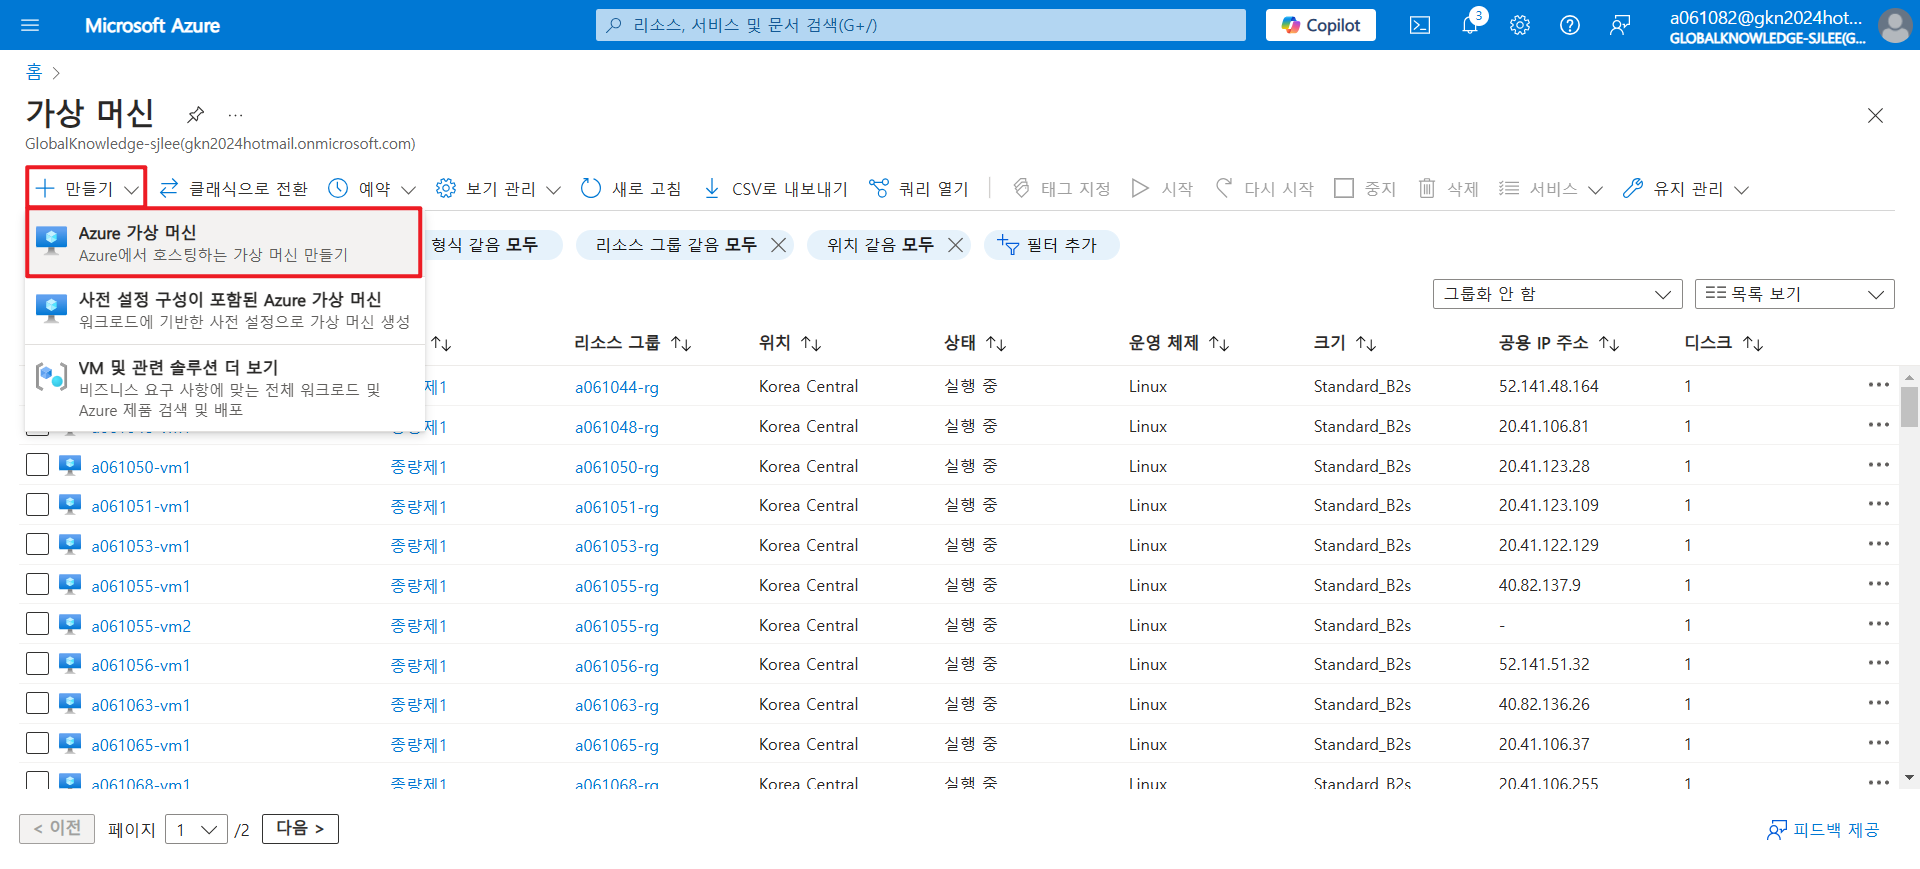
Task: Click the vertical table scrollbar thumb
Action: pyautogui.click(x=1909, y=407)
